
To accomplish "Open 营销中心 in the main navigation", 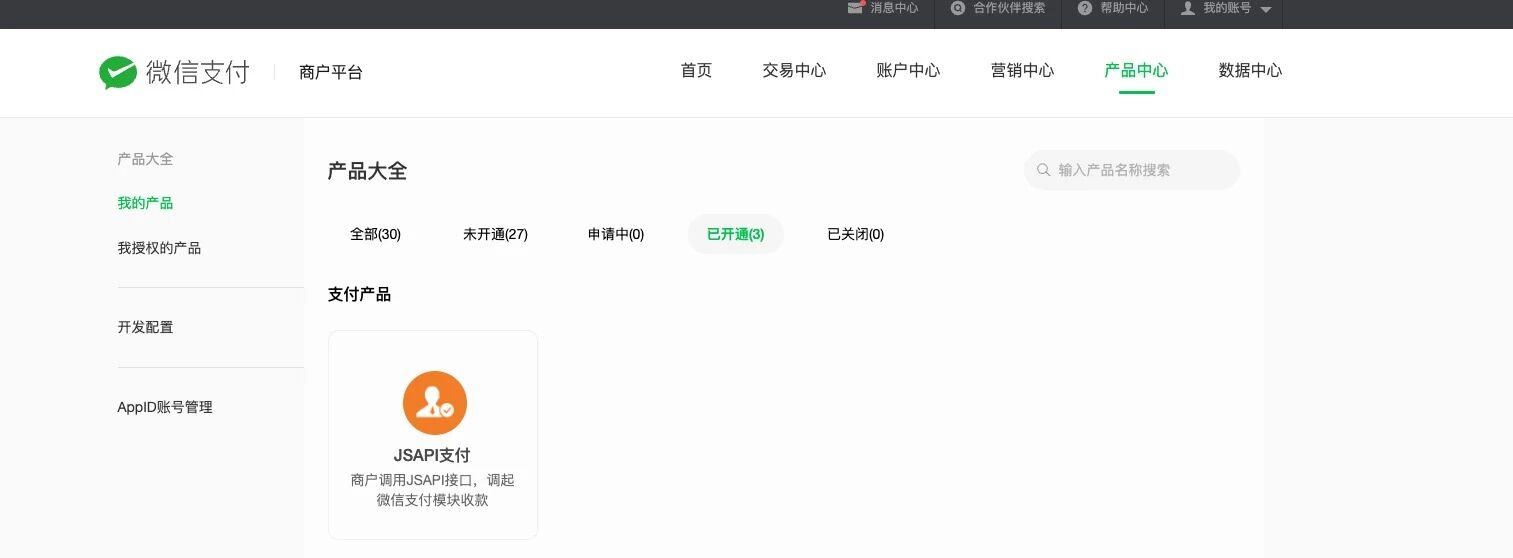I will point(1022,70).
